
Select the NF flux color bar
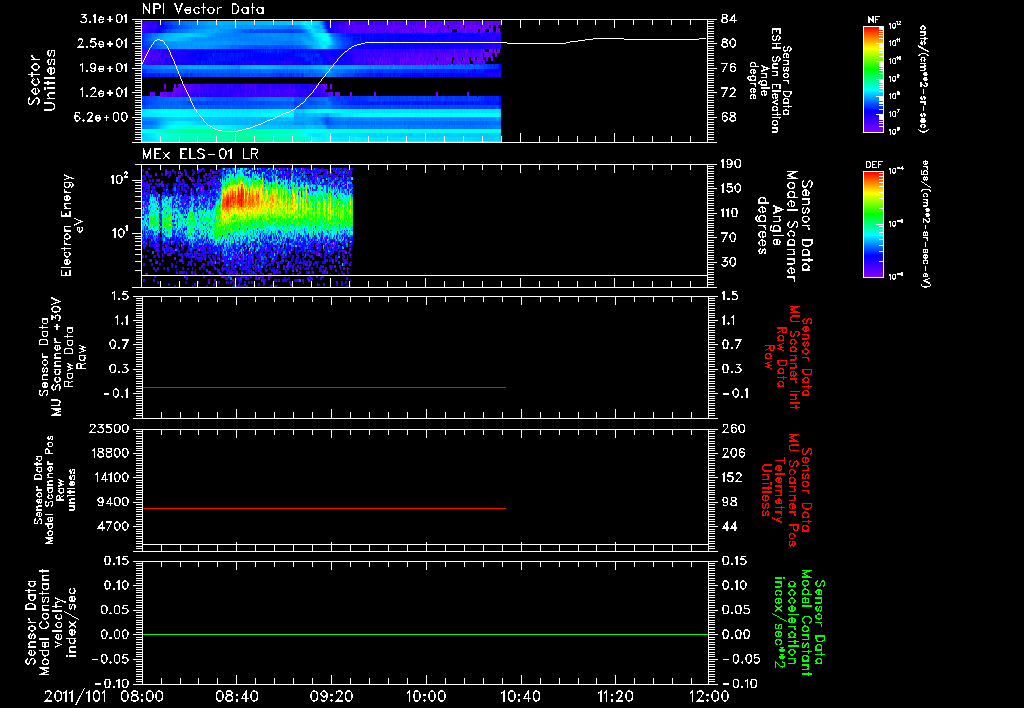874,79
